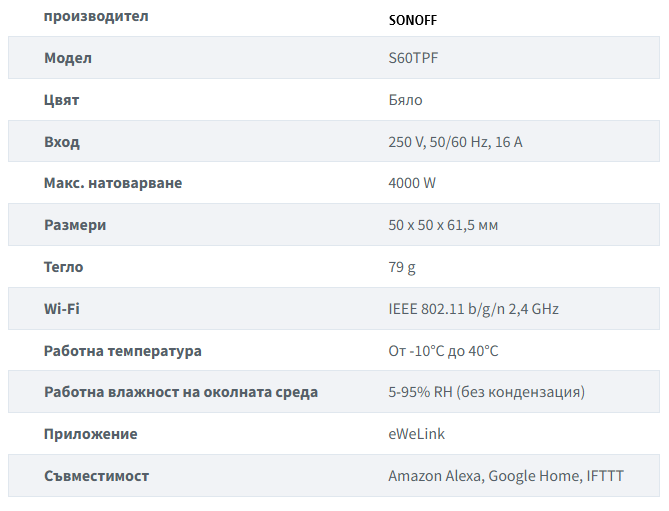669x511 pixels.
Task: Click the Модел row label
Action: pos(68,58)
